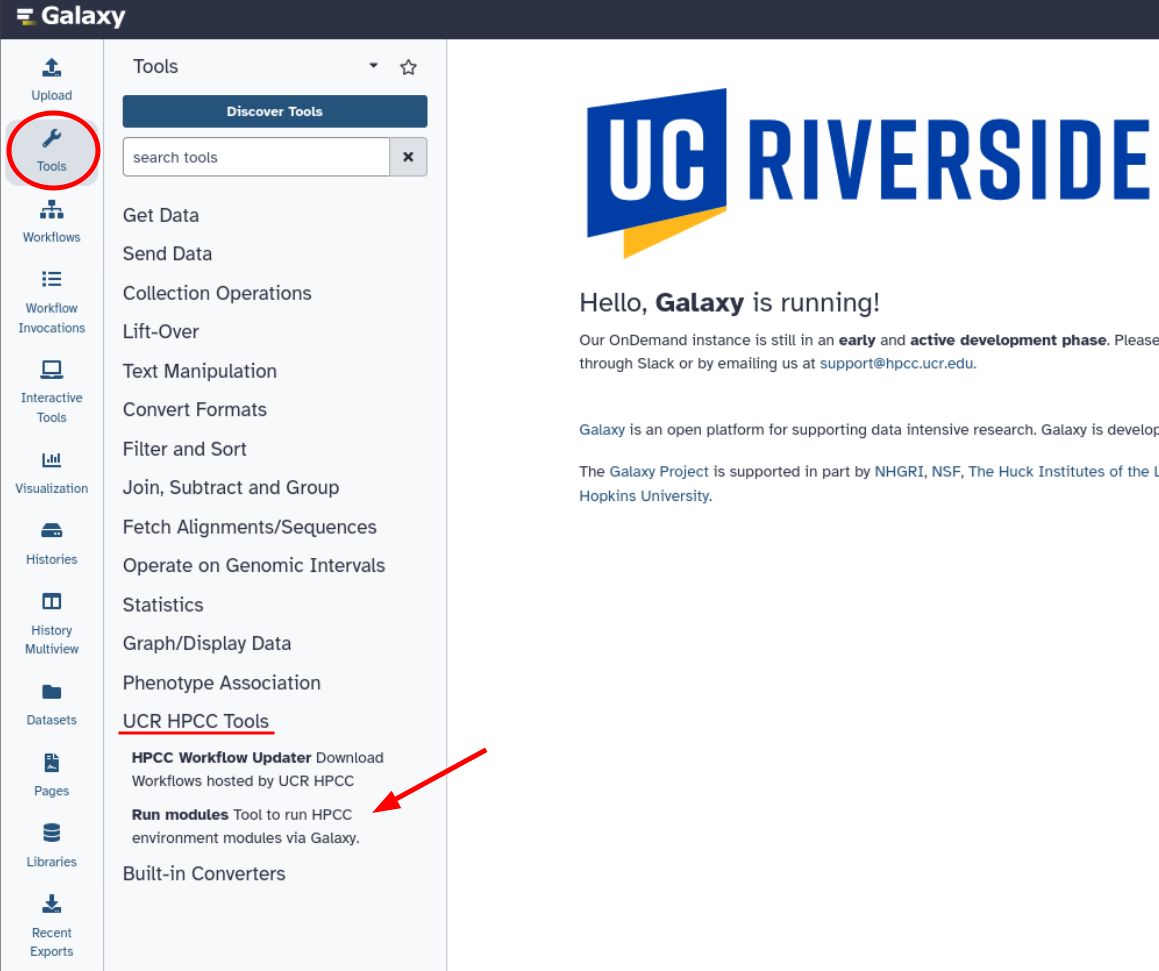Focus the search tools input field
This screenshot has height=971, width=1159.
point(256,157)
